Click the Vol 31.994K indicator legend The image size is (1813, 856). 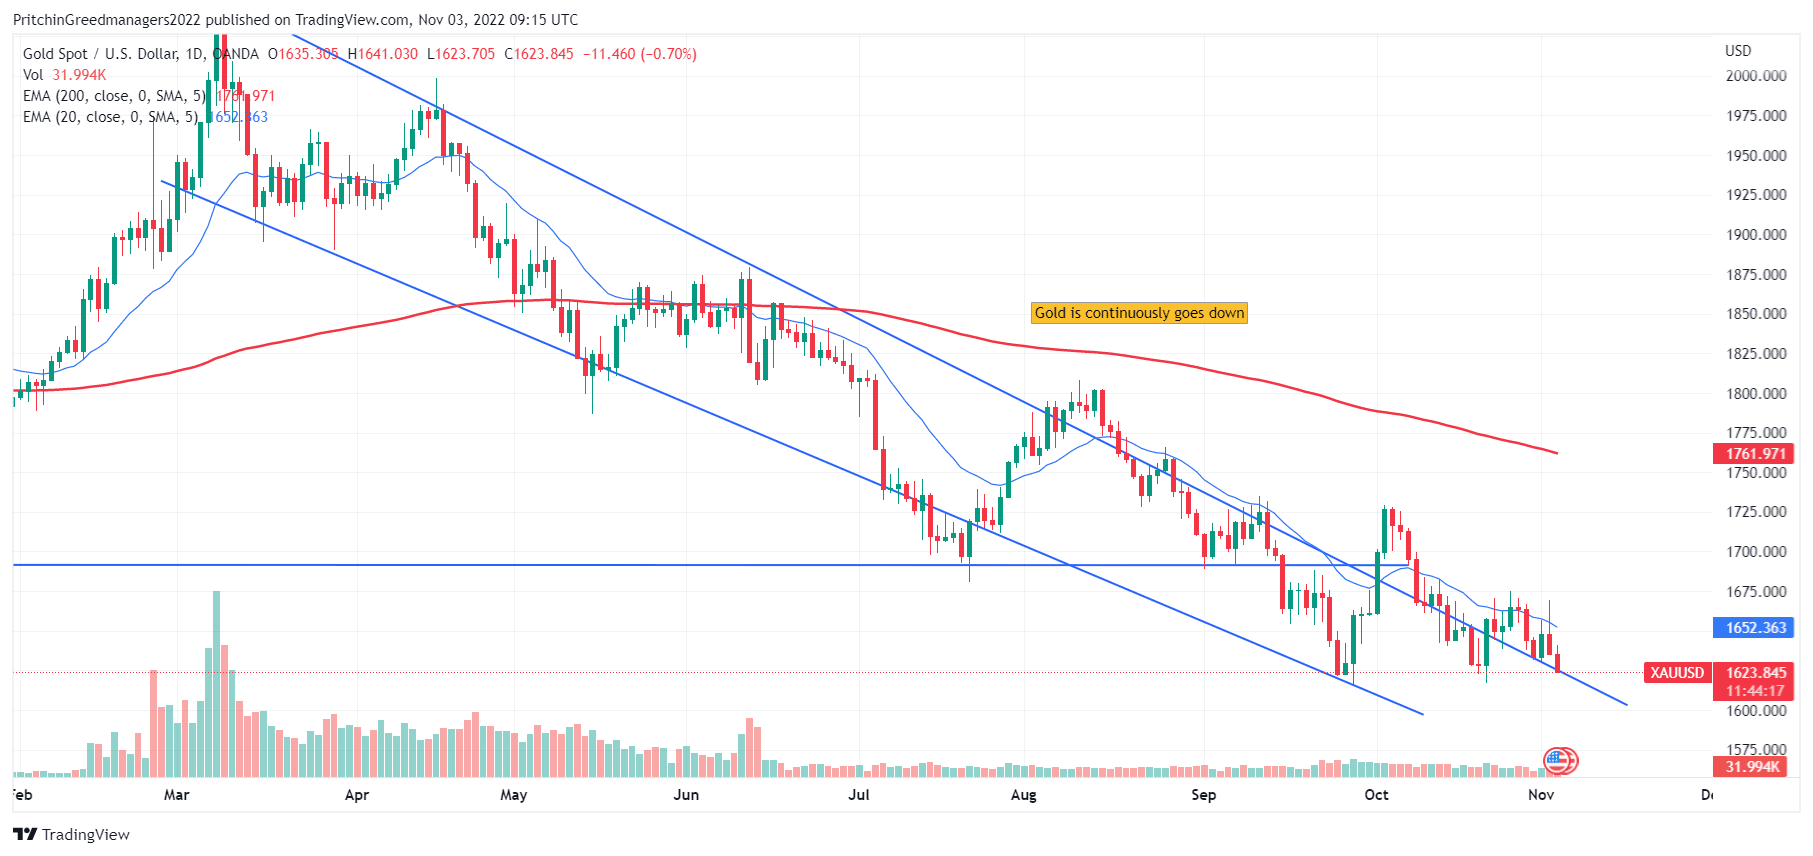pyautogui.click(x=64, y=75)
